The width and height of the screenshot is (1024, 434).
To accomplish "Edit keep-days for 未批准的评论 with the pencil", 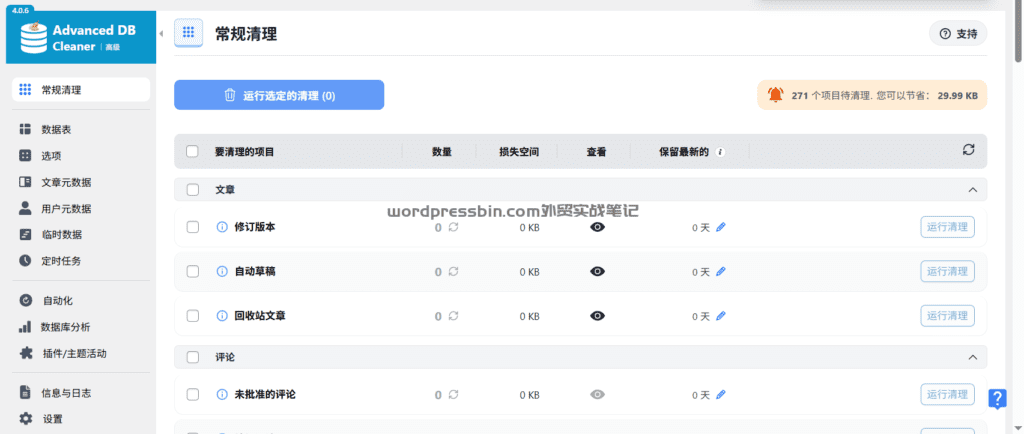I will pyautogui.click(x=720, y=395).
